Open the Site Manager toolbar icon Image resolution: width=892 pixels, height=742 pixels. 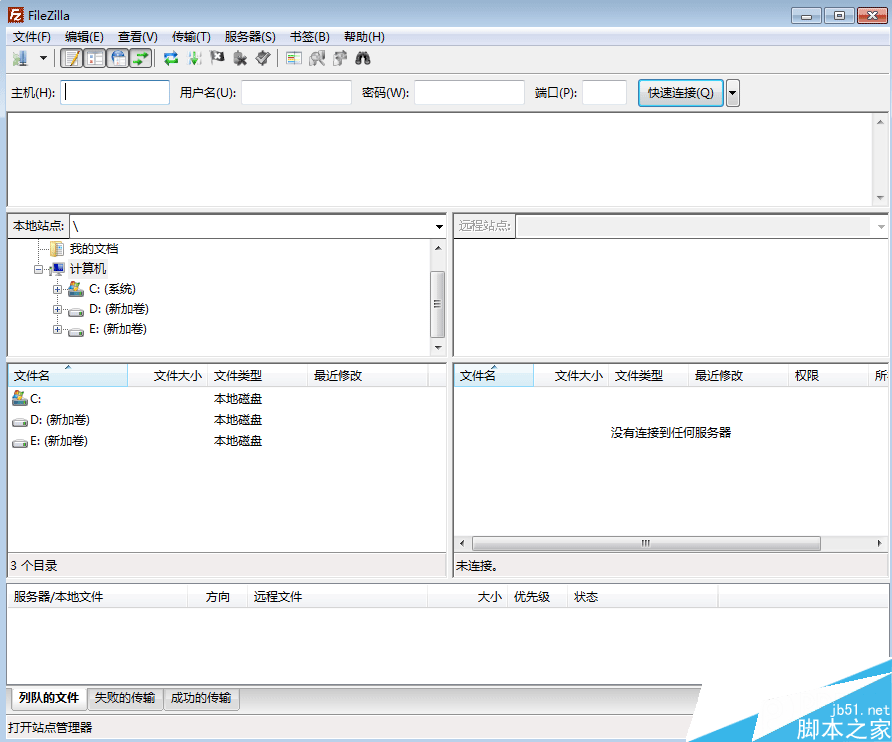(x=20, y=58)
